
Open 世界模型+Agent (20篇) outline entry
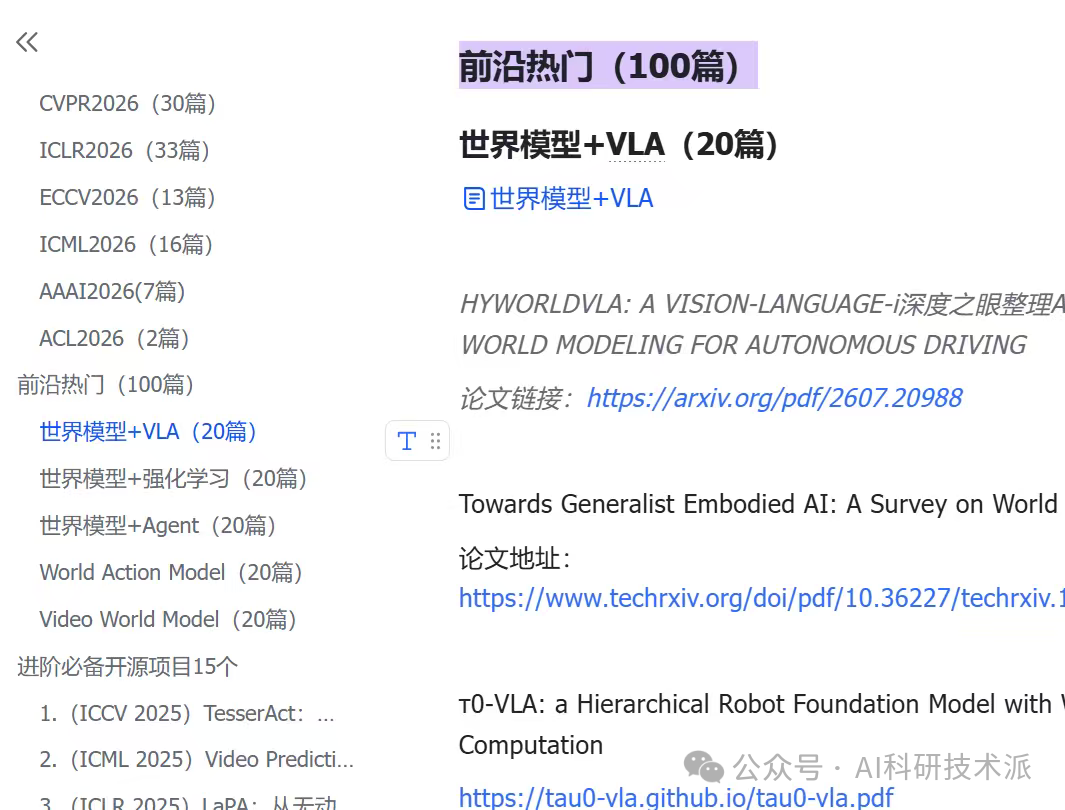click(x=158, y=526)
